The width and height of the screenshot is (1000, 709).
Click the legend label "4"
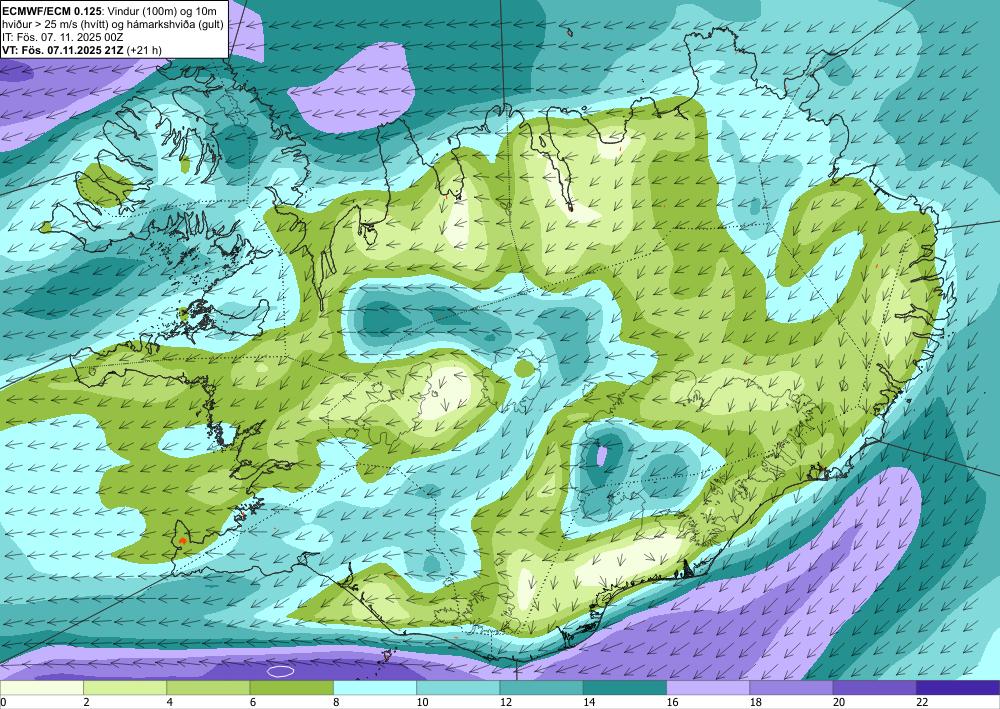coord(169,702)
